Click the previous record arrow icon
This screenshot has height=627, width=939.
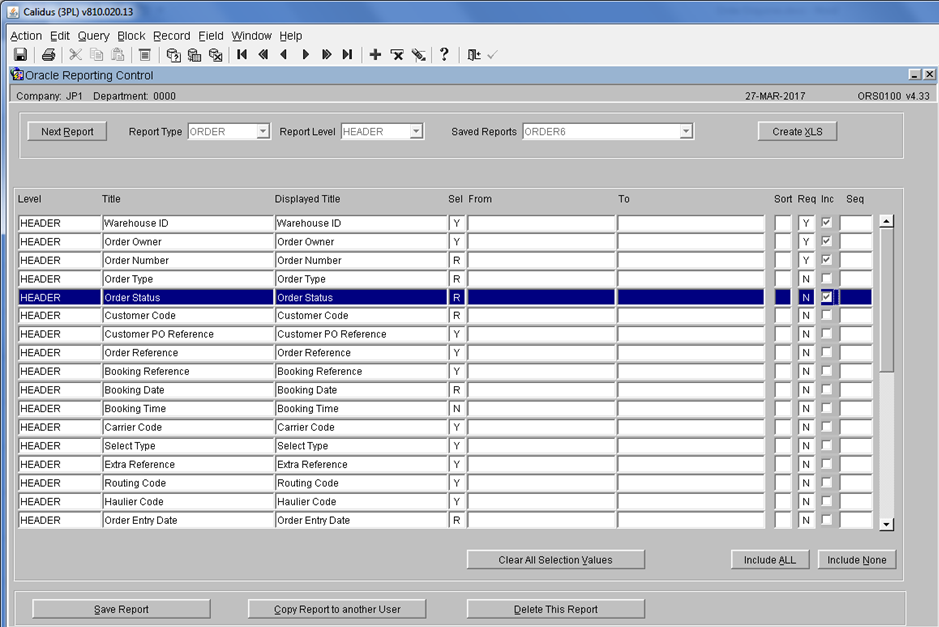[284, 55]
